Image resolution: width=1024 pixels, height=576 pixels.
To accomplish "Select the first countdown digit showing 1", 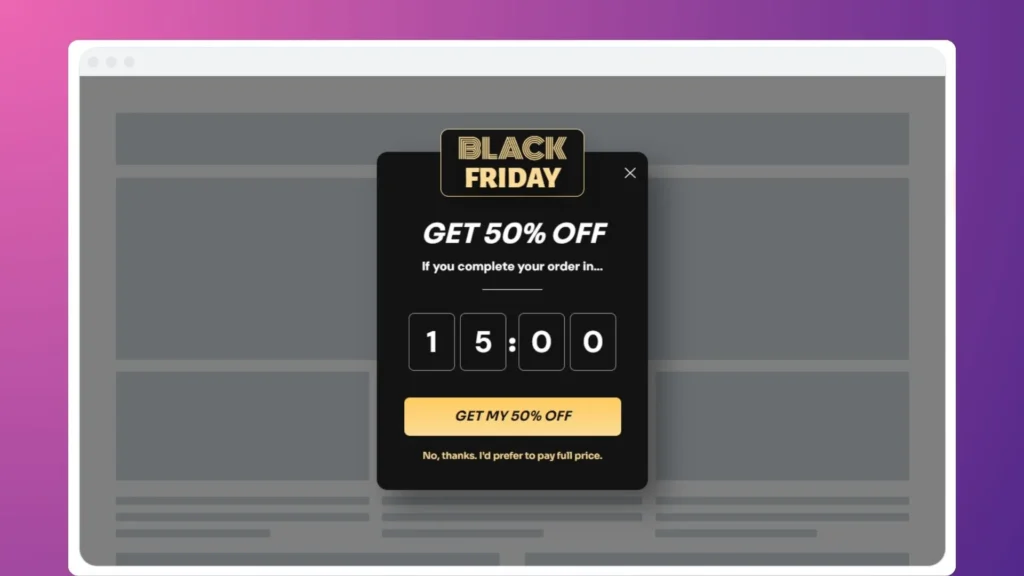I will (431, 341).
